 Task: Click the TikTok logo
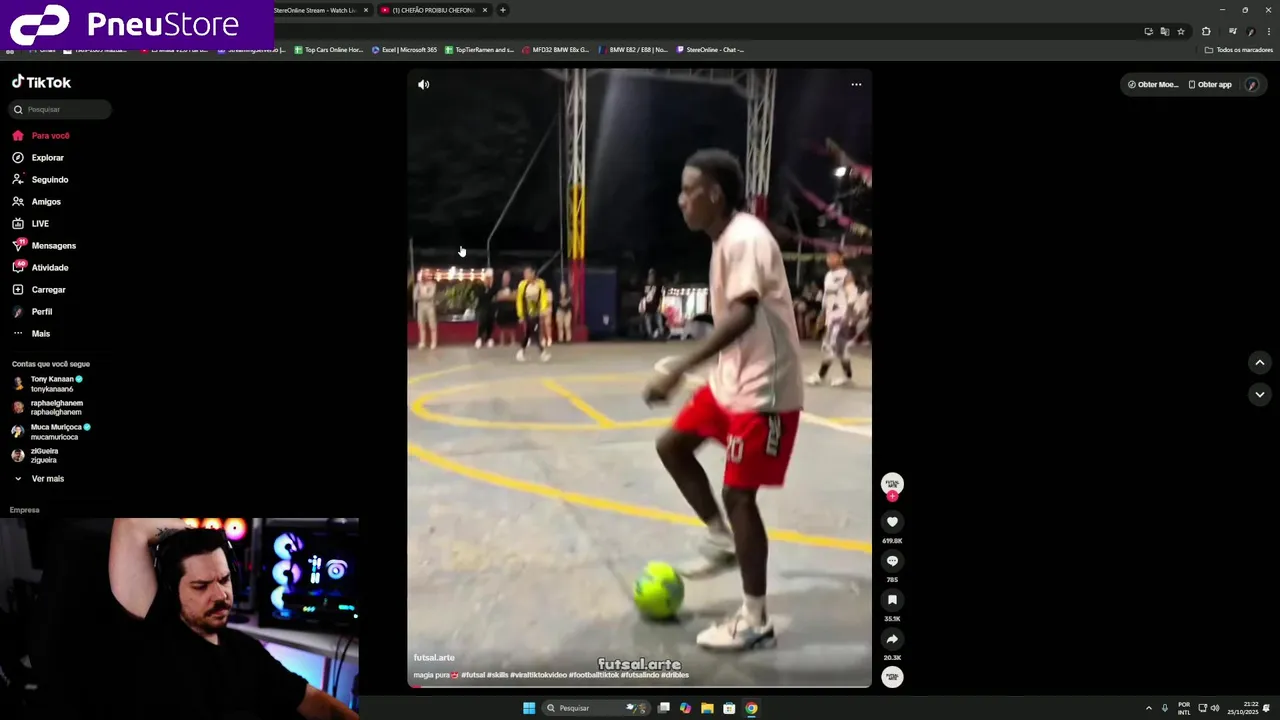41,82
